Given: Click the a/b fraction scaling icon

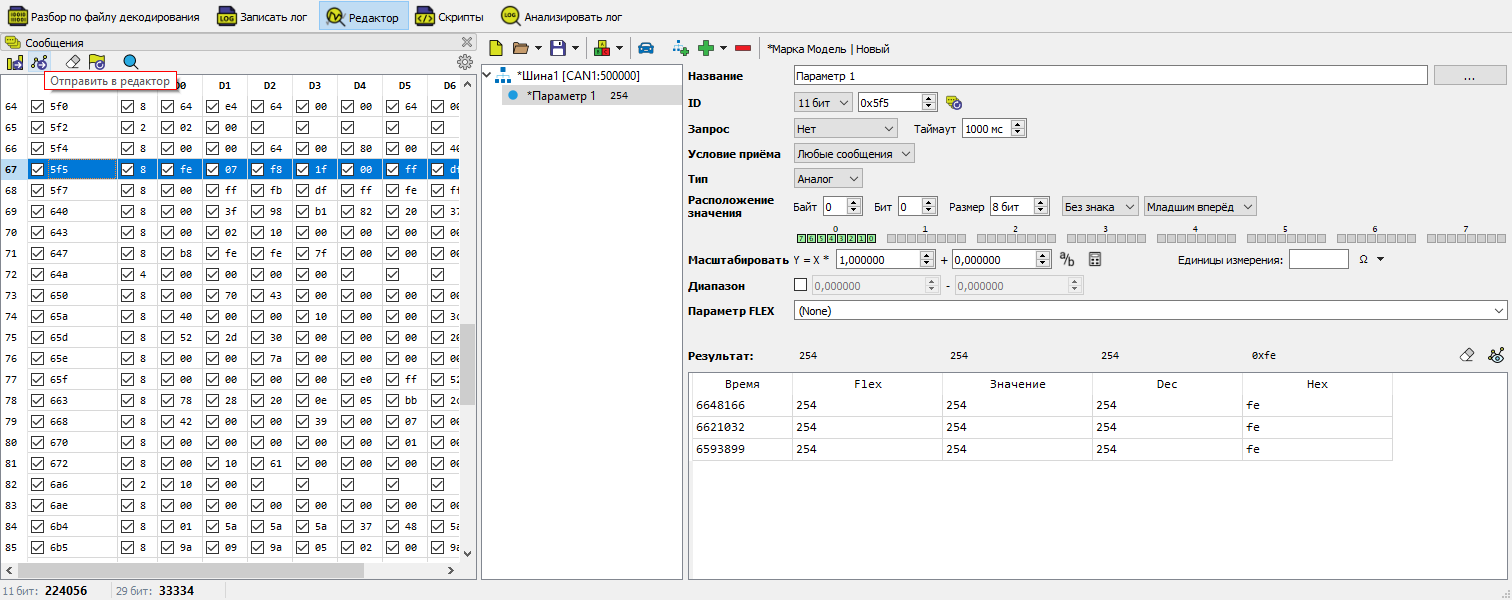Looking at the screenshot, I should (x=1067, y=260).
